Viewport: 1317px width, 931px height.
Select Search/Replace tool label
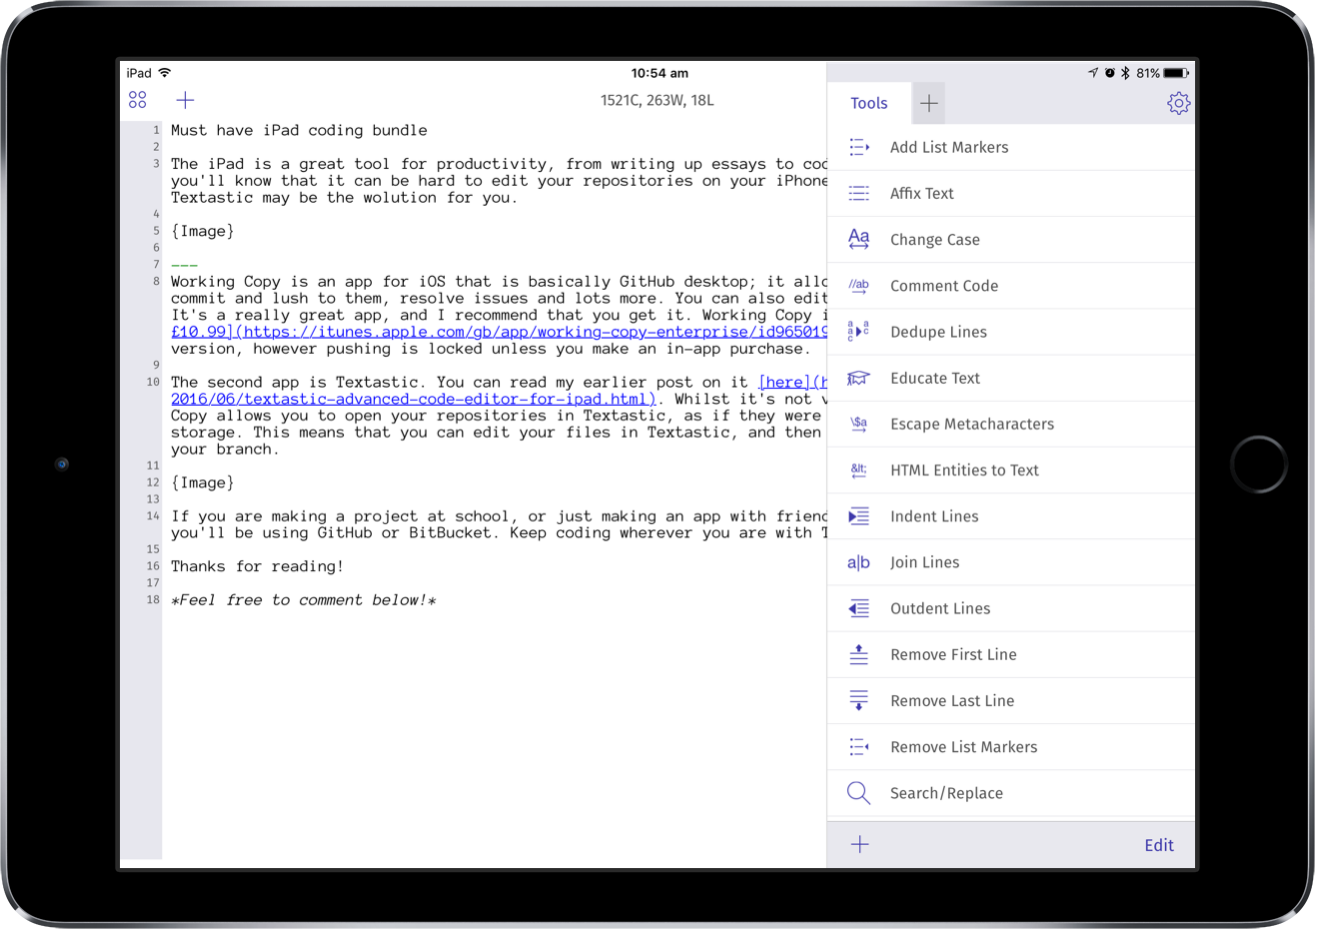click(x=946, y=793)
